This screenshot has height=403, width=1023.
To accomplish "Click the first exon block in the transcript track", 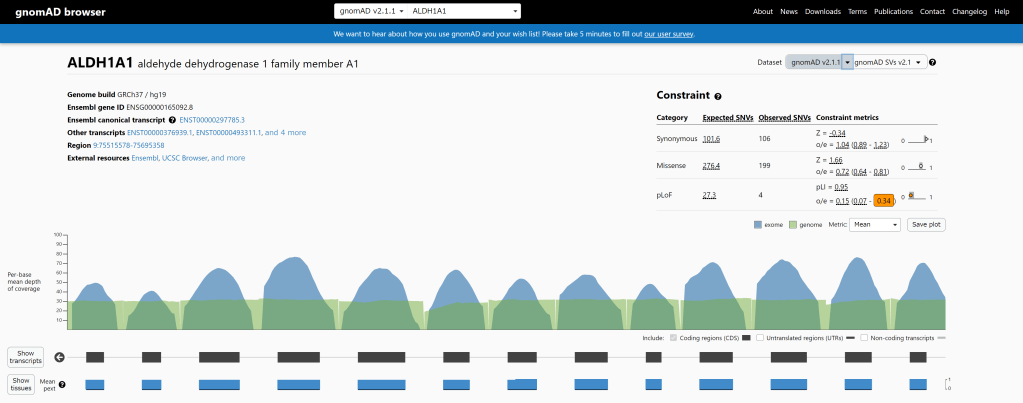I will pyautogui.click(x=95, y=357).
